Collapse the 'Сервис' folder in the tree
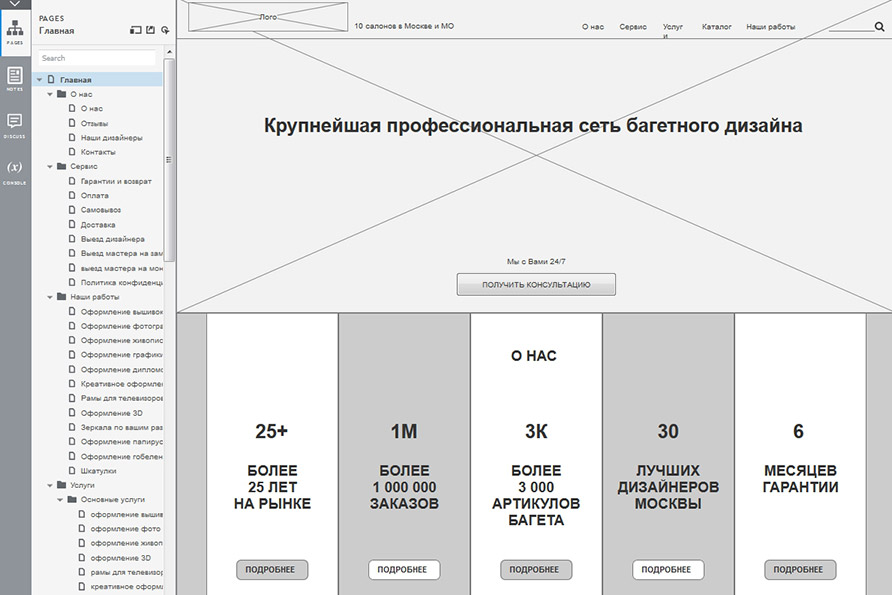 [49, 166]
